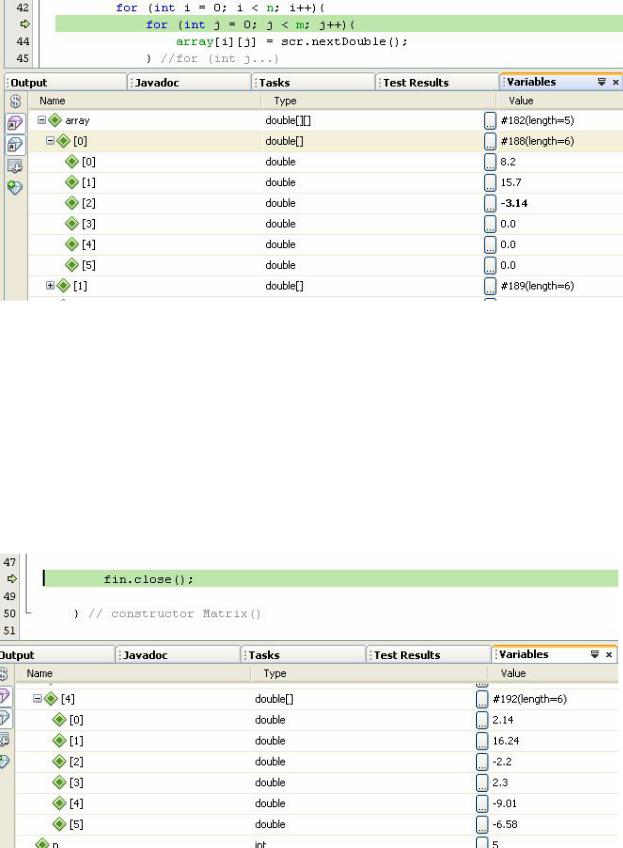Sort by the Type column header above the #192 row
This screenshot has height=848, width=623.
(369, 673)
